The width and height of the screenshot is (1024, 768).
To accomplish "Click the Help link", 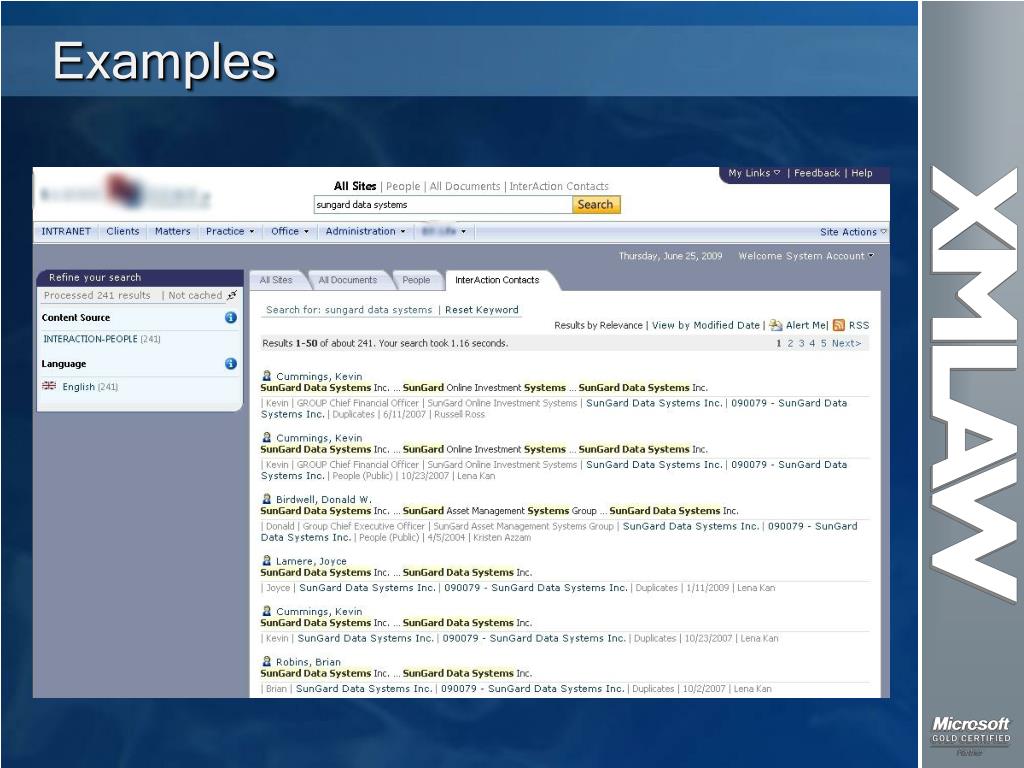I will 861,173.
